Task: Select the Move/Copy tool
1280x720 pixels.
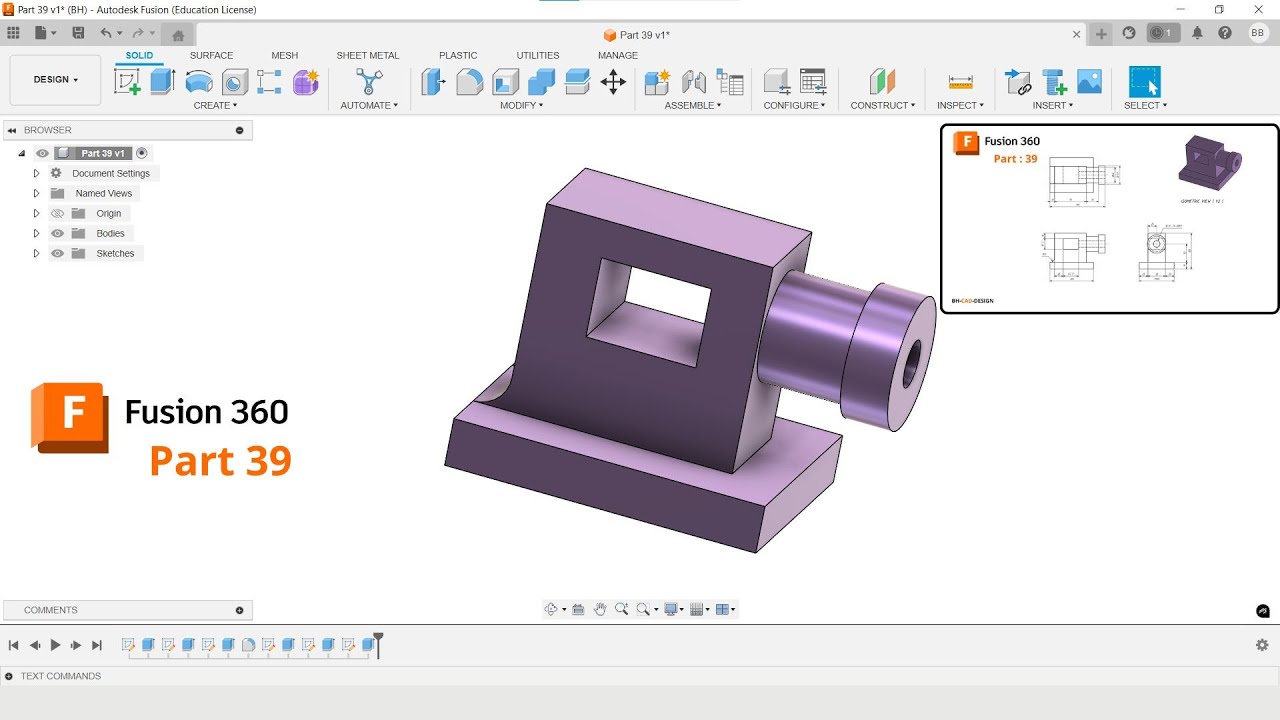Action: [x=613, y=82]
